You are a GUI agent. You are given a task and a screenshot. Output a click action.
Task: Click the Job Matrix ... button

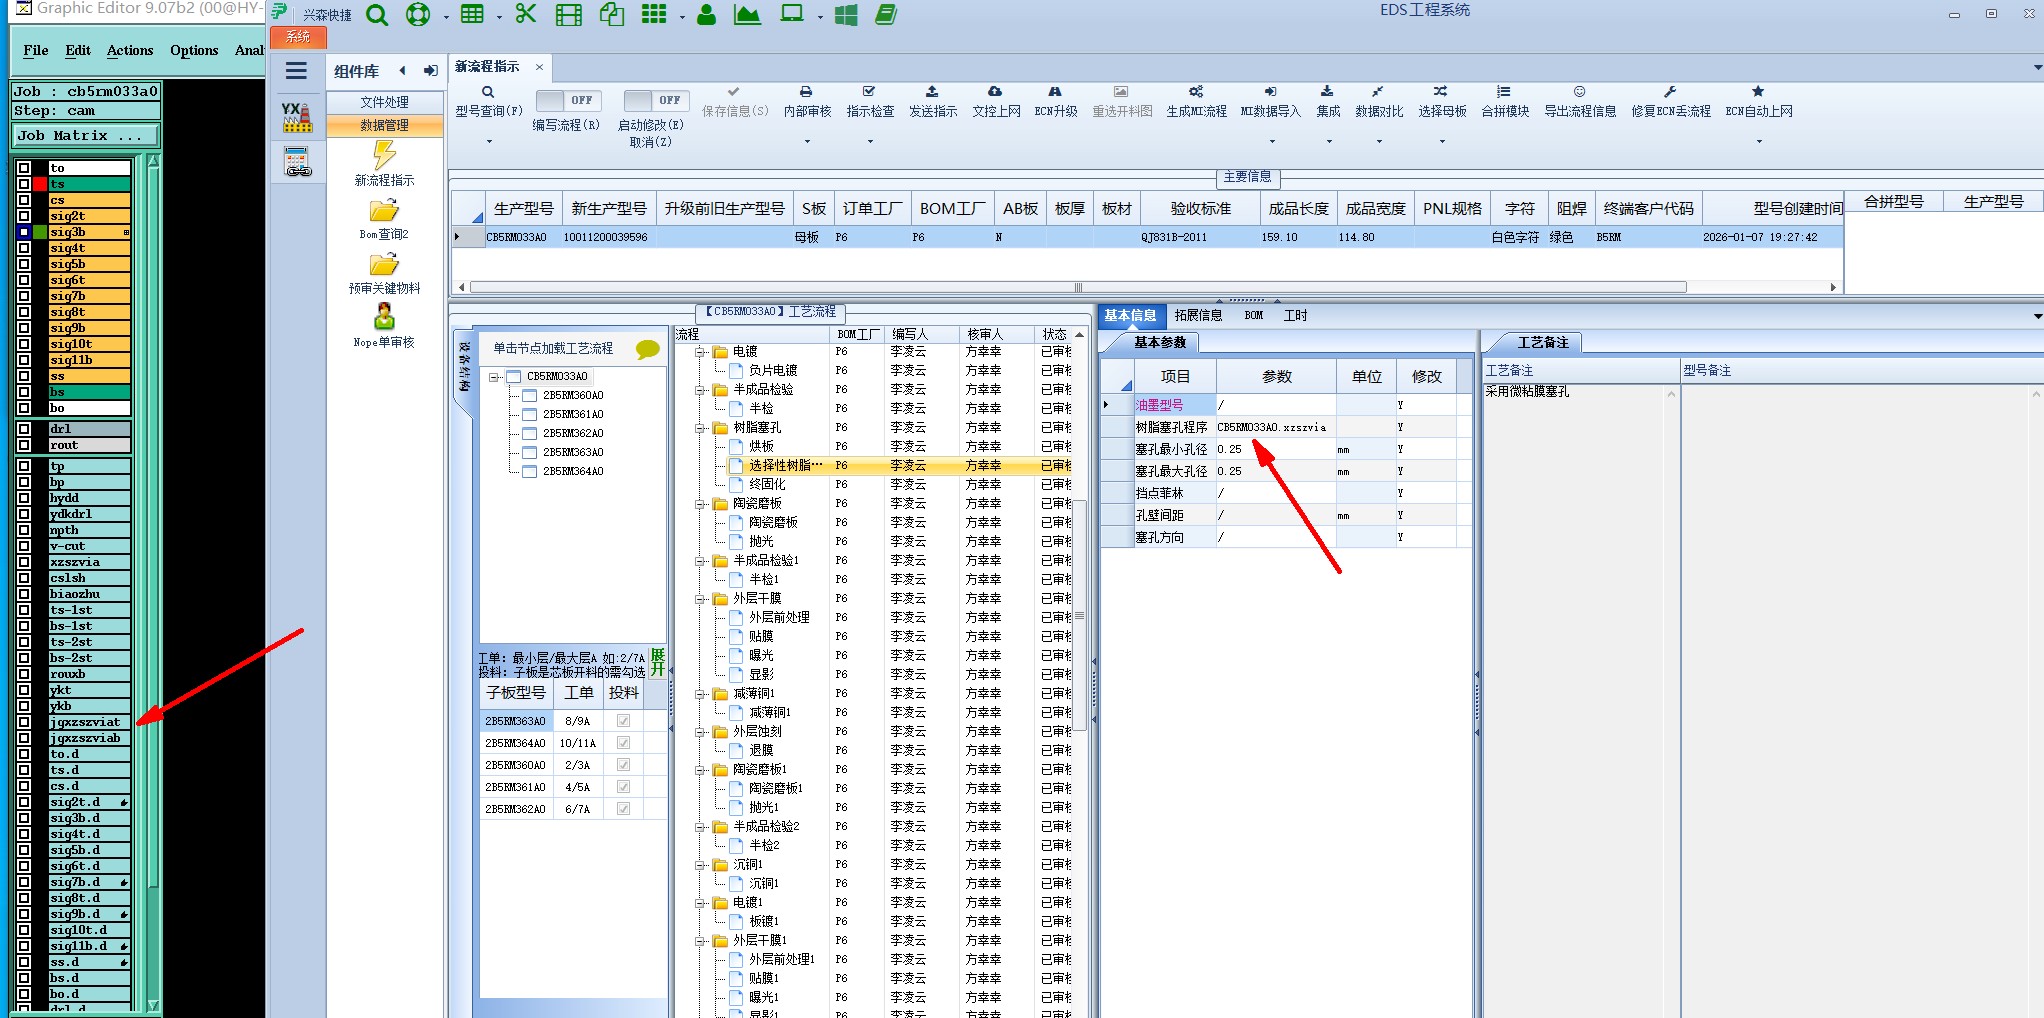86,136
